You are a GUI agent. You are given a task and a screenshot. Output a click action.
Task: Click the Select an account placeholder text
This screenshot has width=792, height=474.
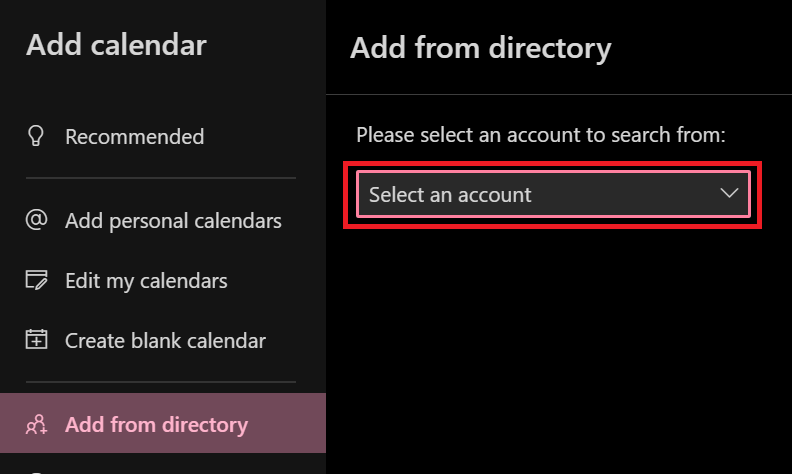point(450,195)
